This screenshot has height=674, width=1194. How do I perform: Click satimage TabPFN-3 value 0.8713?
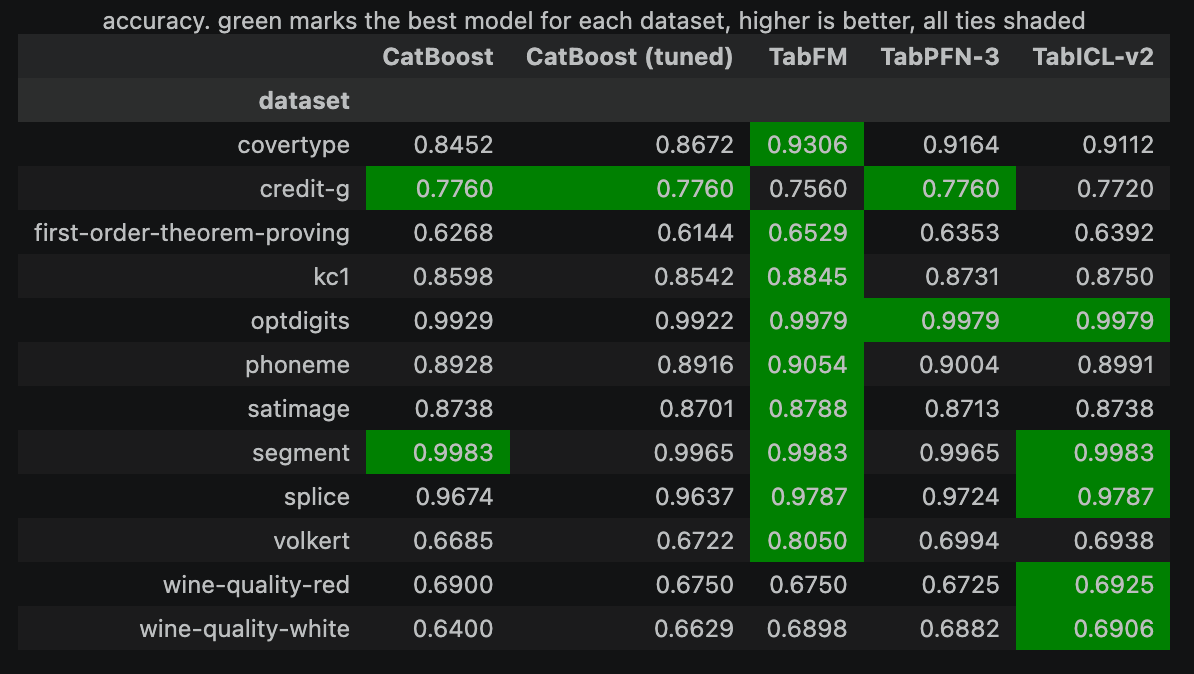[962, 409]
